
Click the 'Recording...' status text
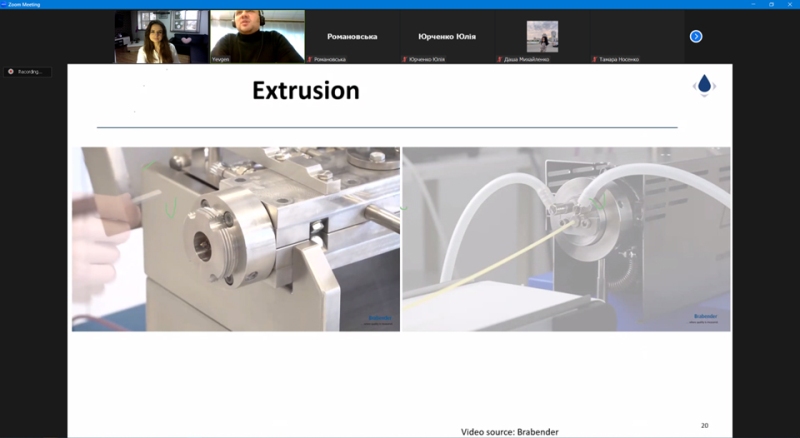coord(30,72)
